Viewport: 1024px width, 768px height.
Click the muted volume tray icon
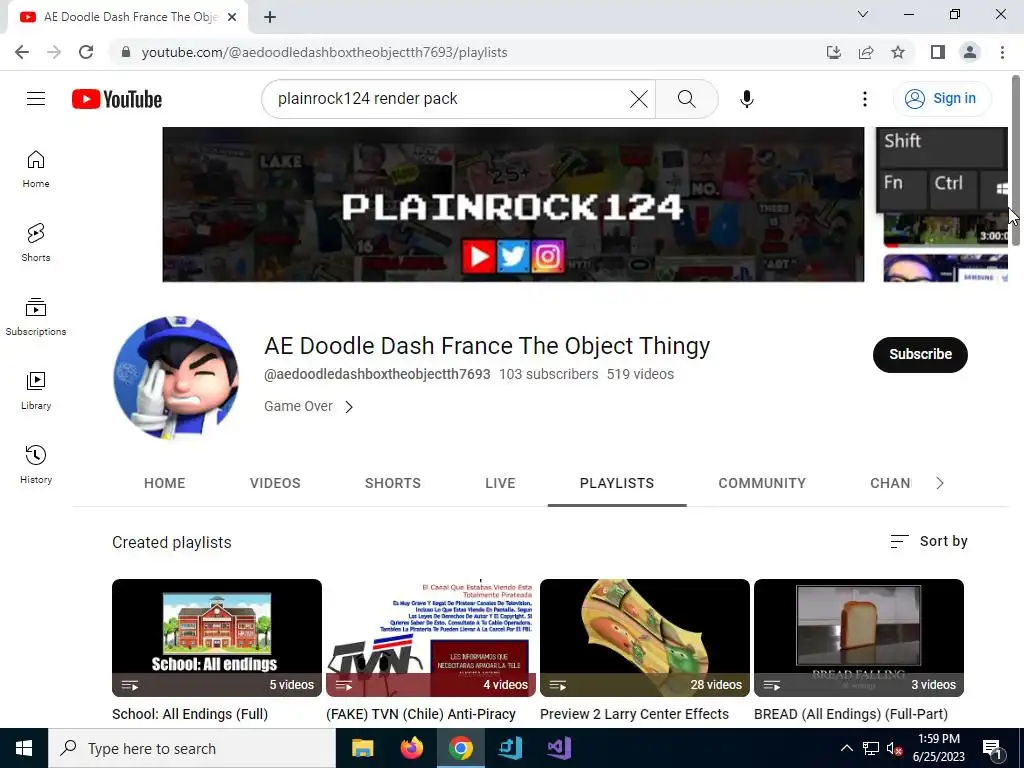click(x=894, y=748)
